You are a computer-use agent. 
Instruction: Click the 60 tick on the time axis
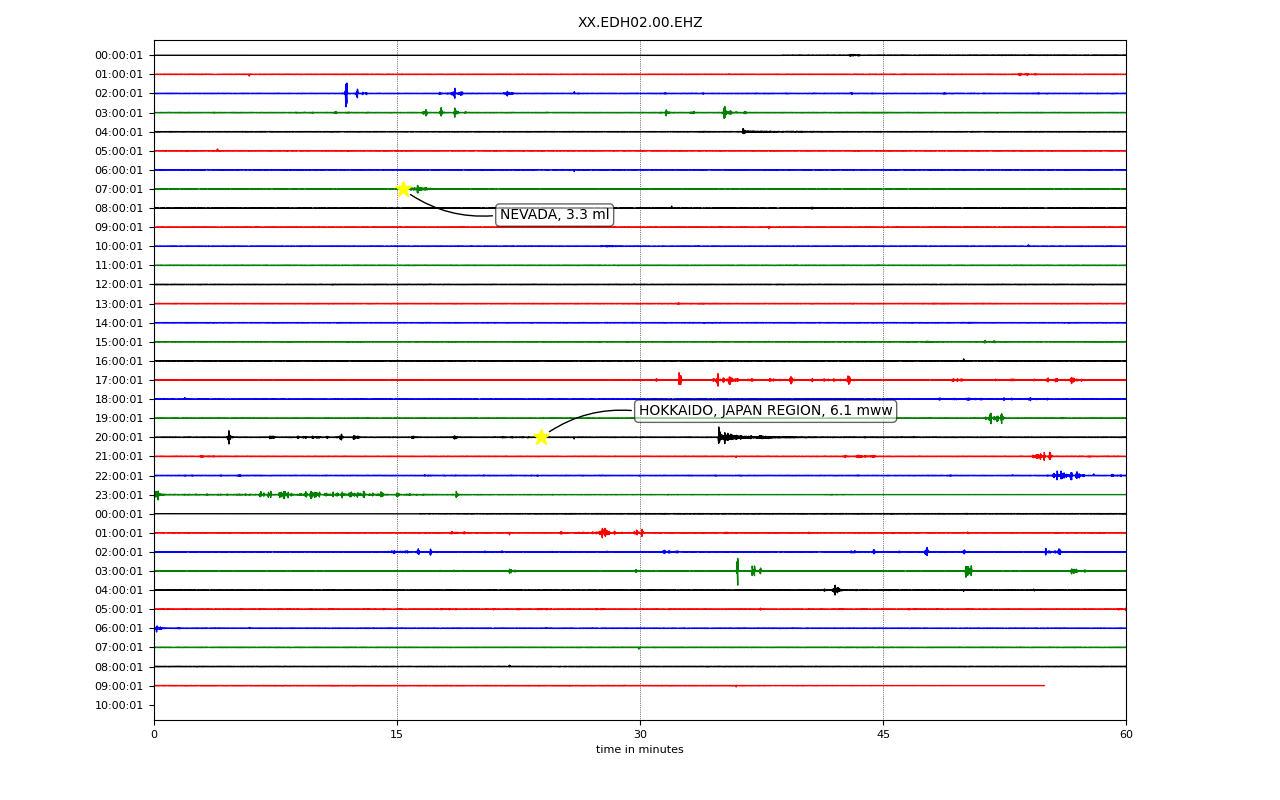[1126, 735]
